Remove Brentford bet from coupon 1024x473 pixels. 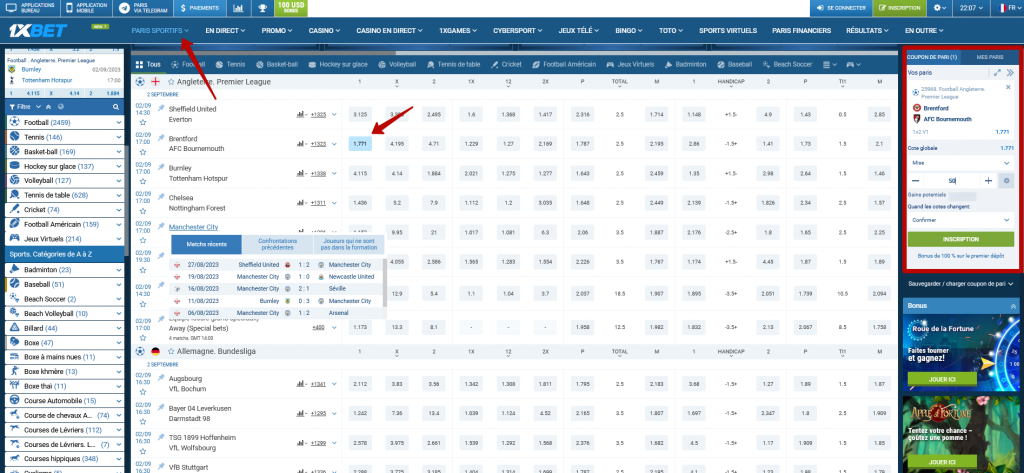click(1008, 87)
